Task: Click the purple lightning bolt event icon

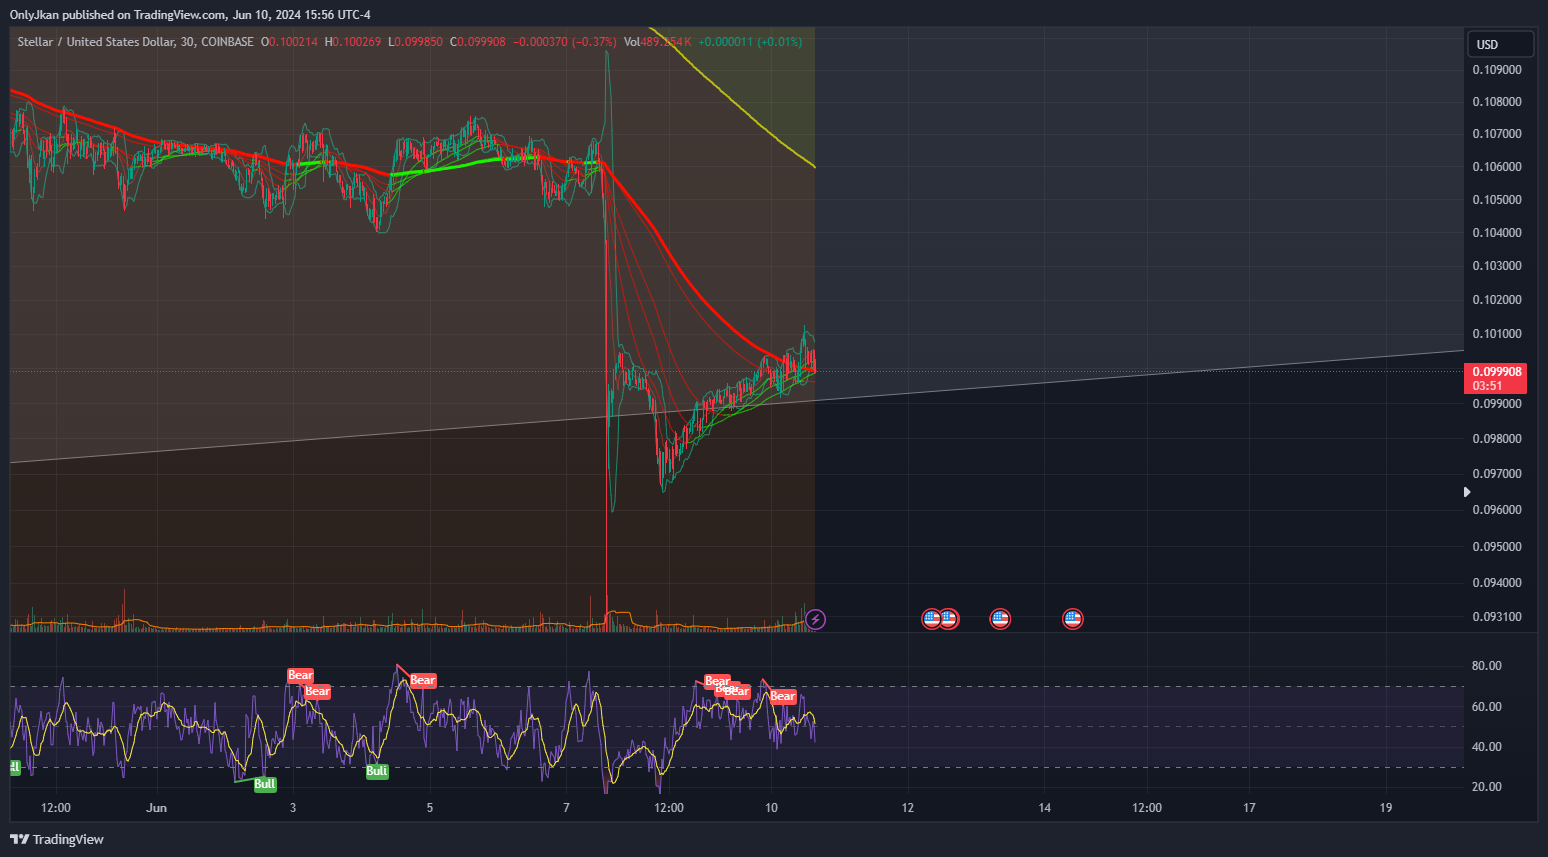Action: 816,619
